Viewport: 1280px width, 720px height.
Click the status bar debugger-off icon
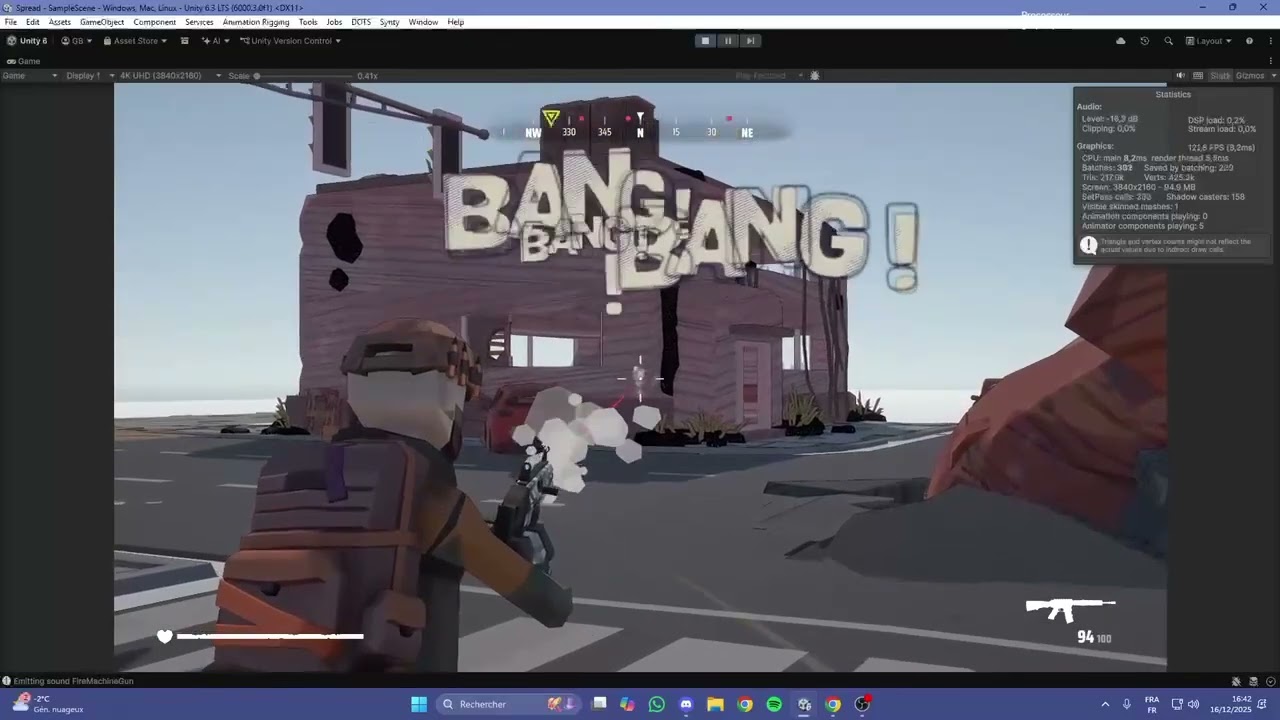click(1236, 681)
